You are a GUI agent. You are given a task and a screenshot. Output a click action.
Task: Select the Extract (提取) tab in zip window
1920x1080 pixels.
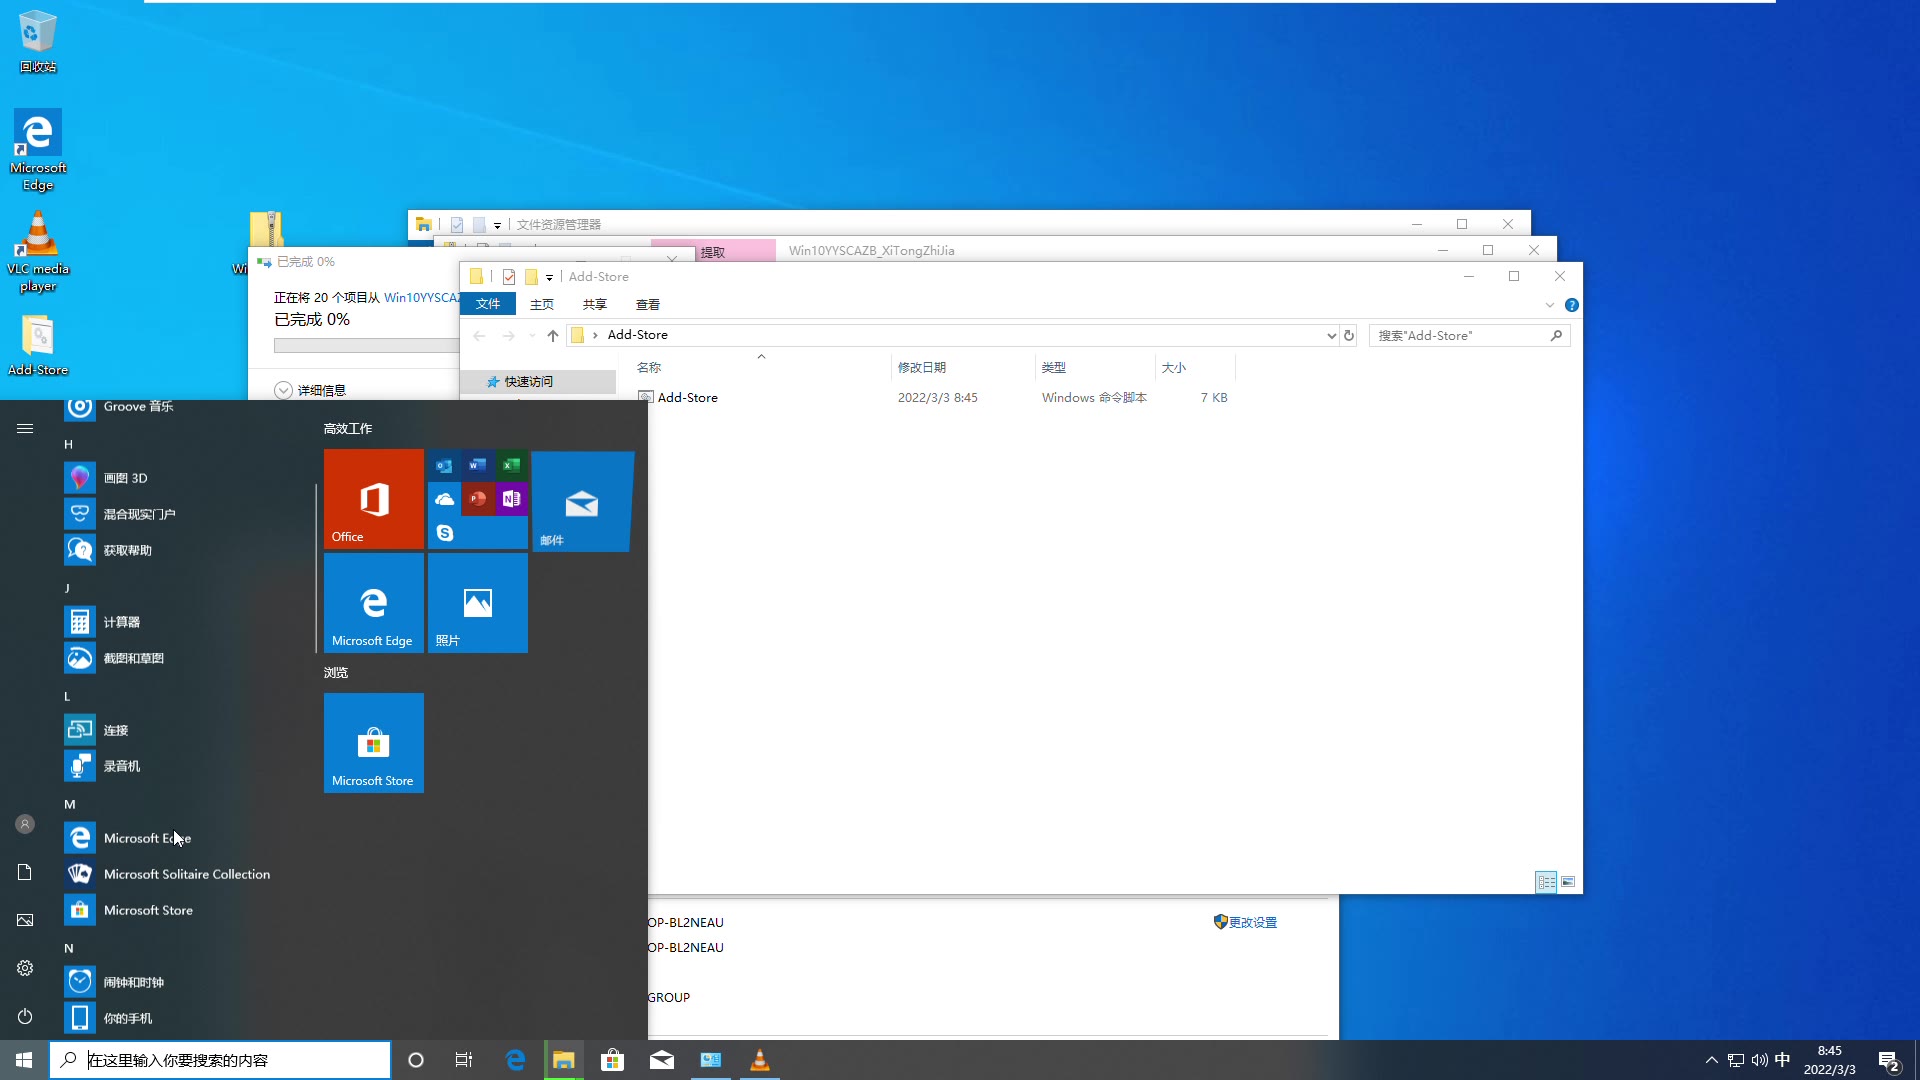713,251
